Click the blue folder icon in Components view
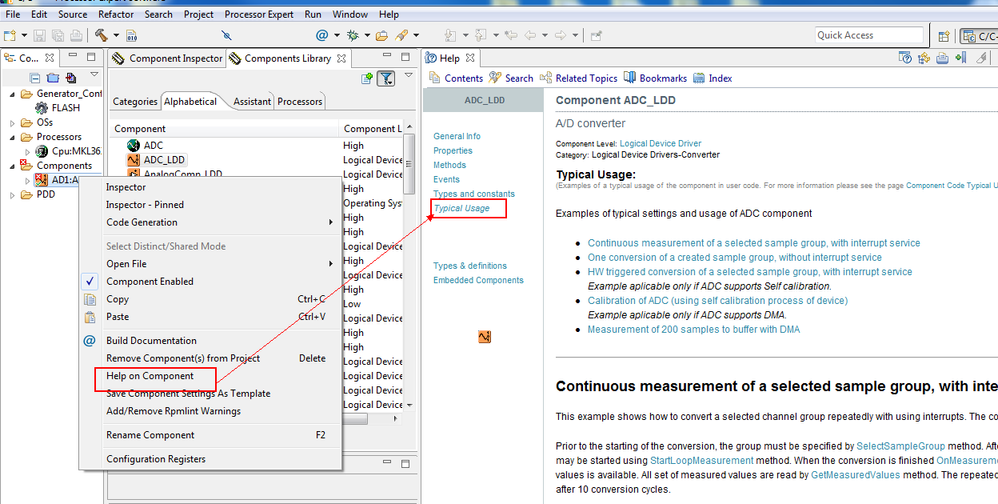 tap(53, 78)
